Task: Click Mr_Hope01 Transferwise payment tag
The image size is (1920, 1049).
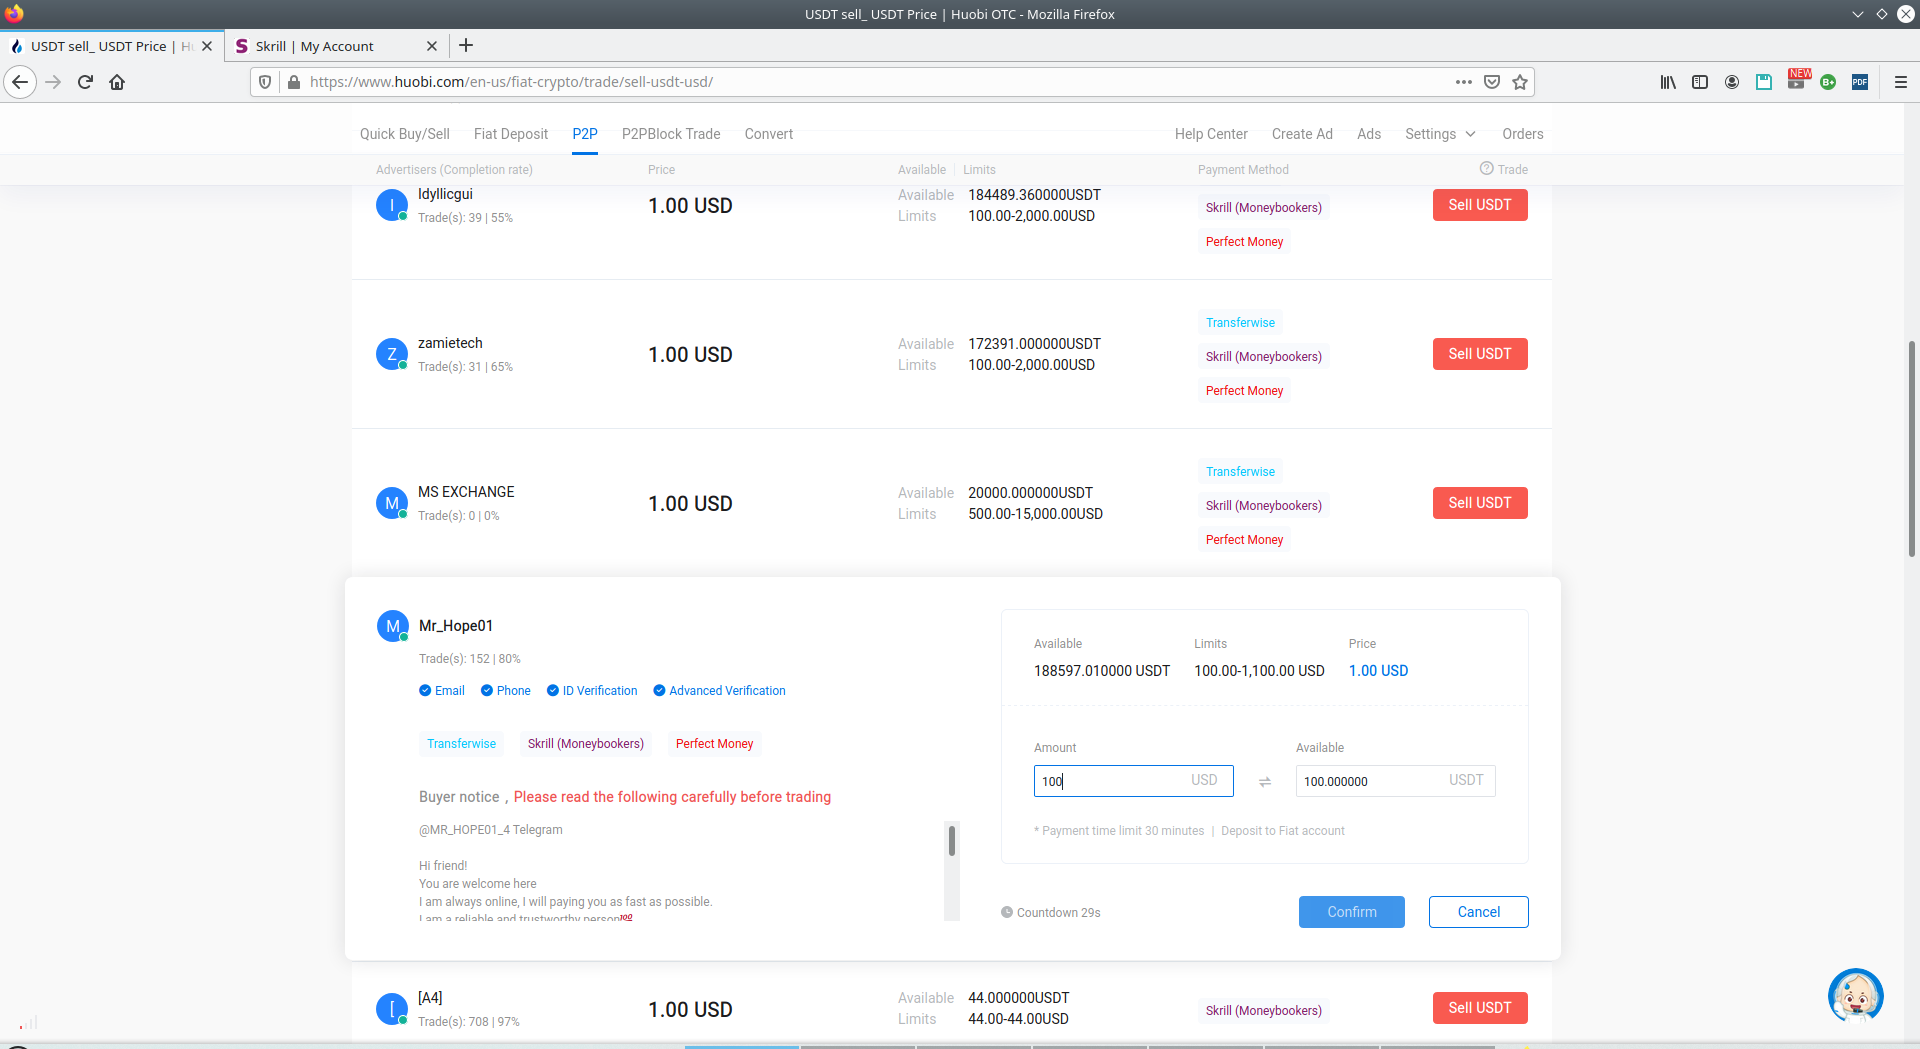Action: pyautogui.click(x=461, y=744)
